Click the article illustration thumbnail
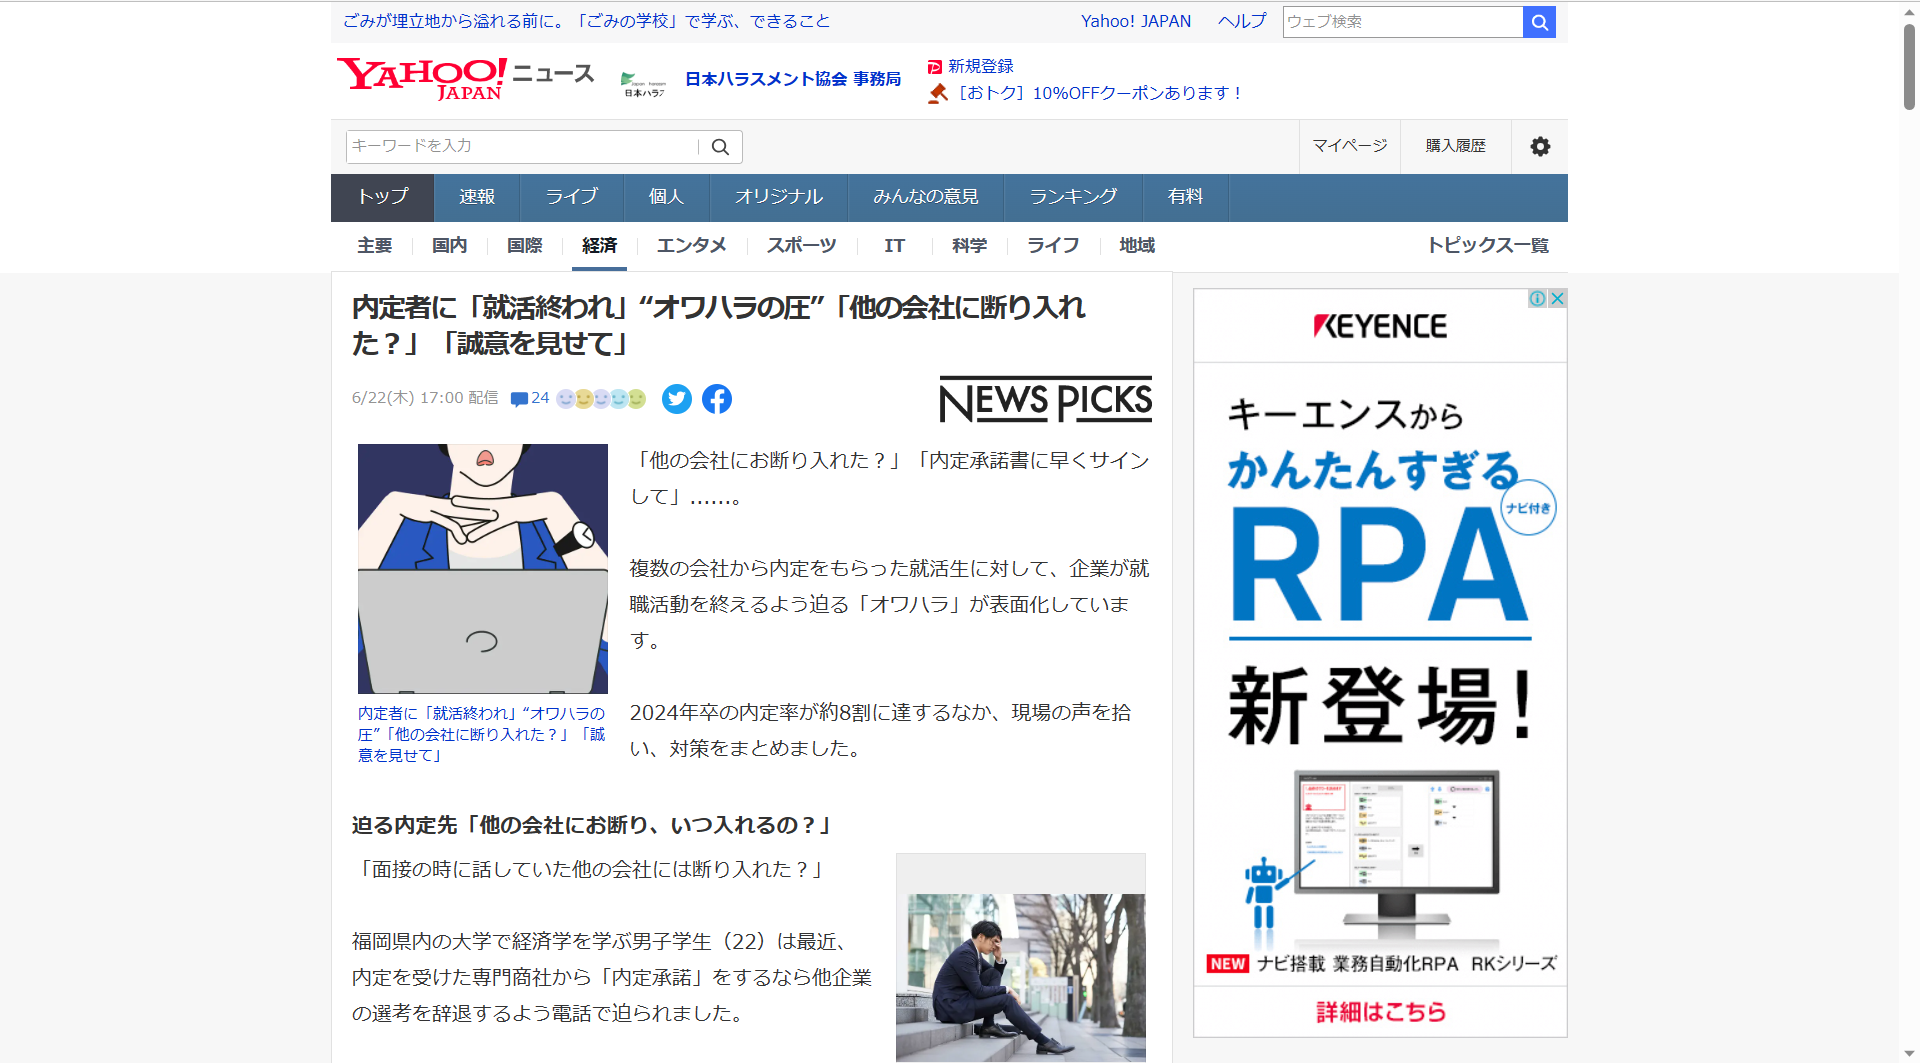 [482, 568]
